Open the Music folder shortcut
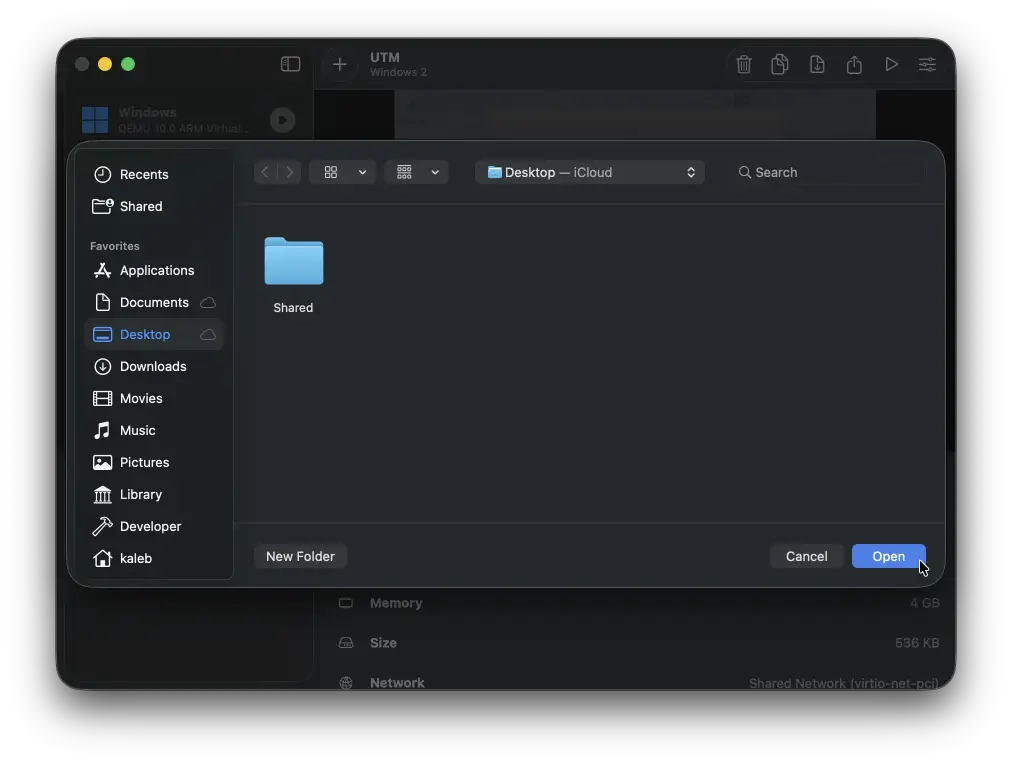The image size is (1012, 764). (x=154, y=430)
